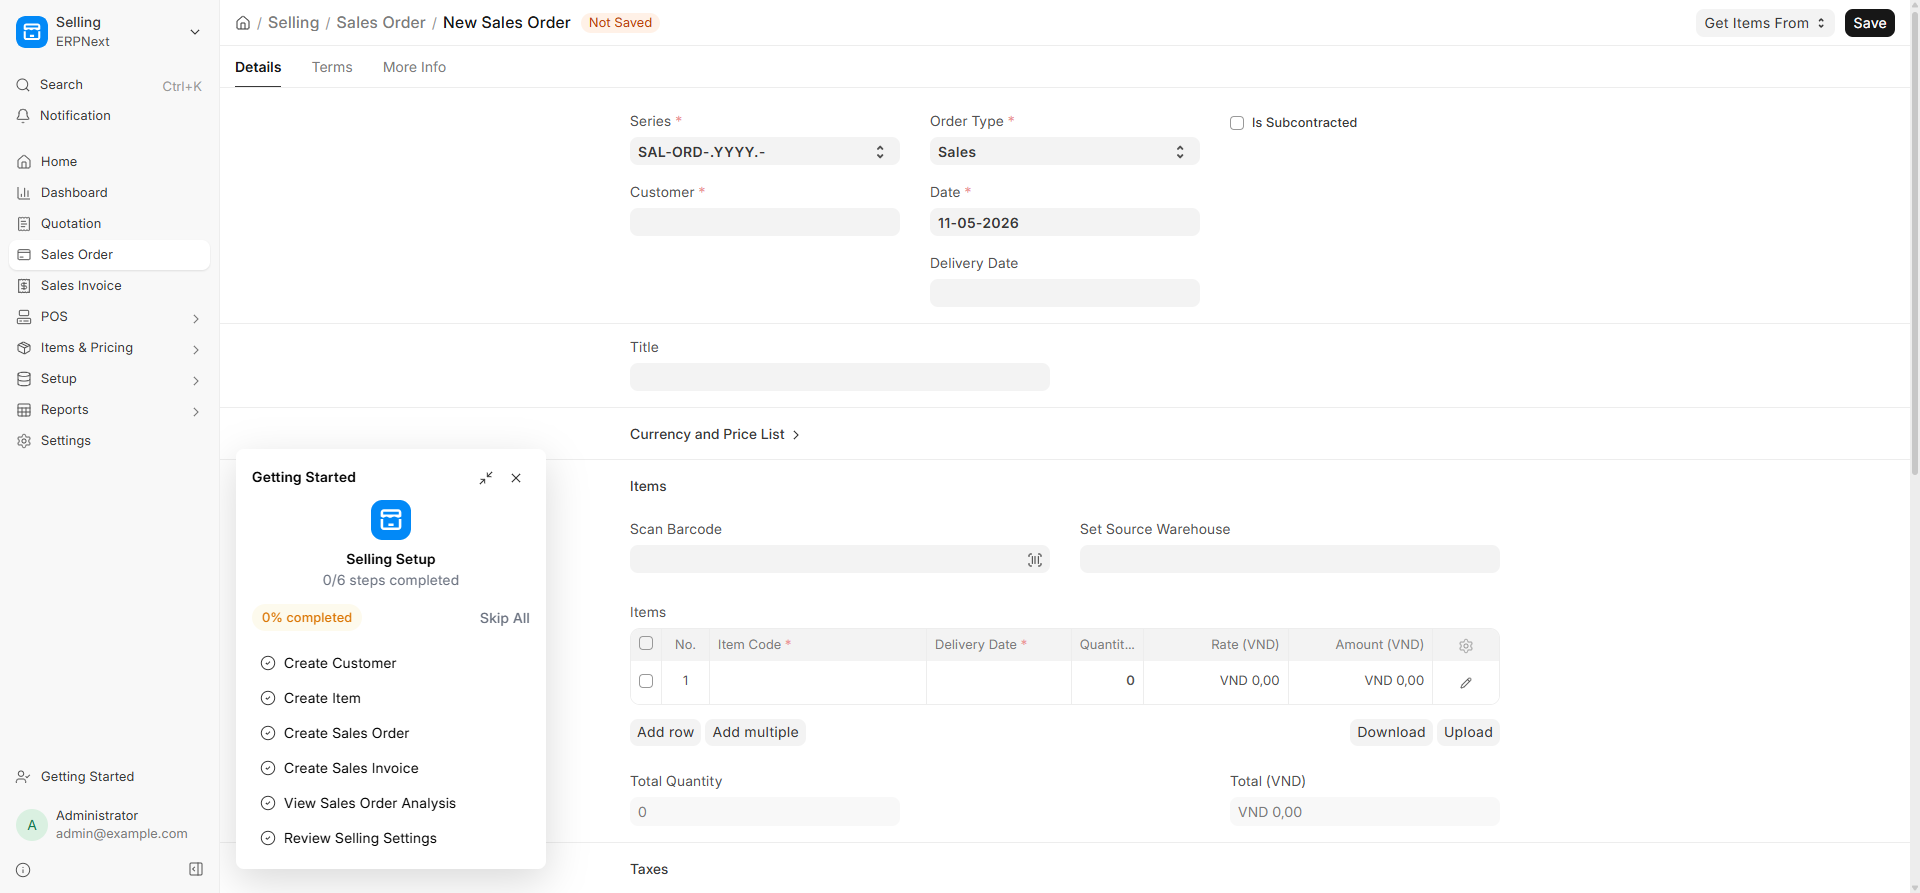Toggle the select-all items header checkbox
The image size is (1920, 893).
[646, 643]
